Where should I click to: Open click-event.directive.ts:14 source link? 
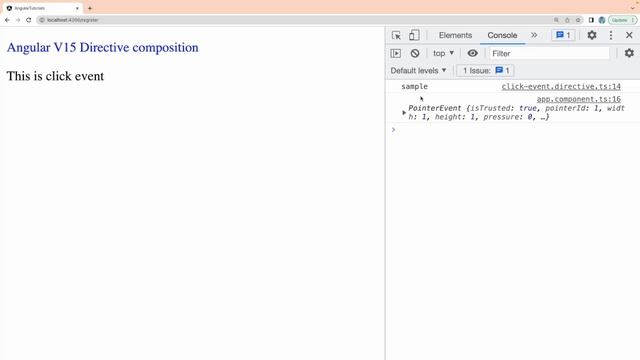pos(561,87)
